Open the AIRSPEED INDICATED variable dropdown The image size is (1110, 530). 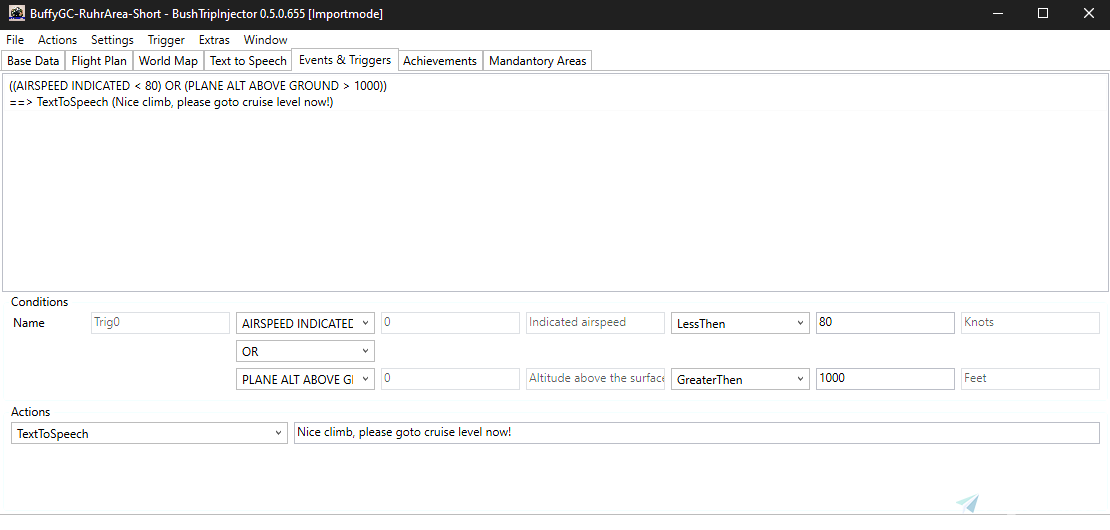[304, 323]
